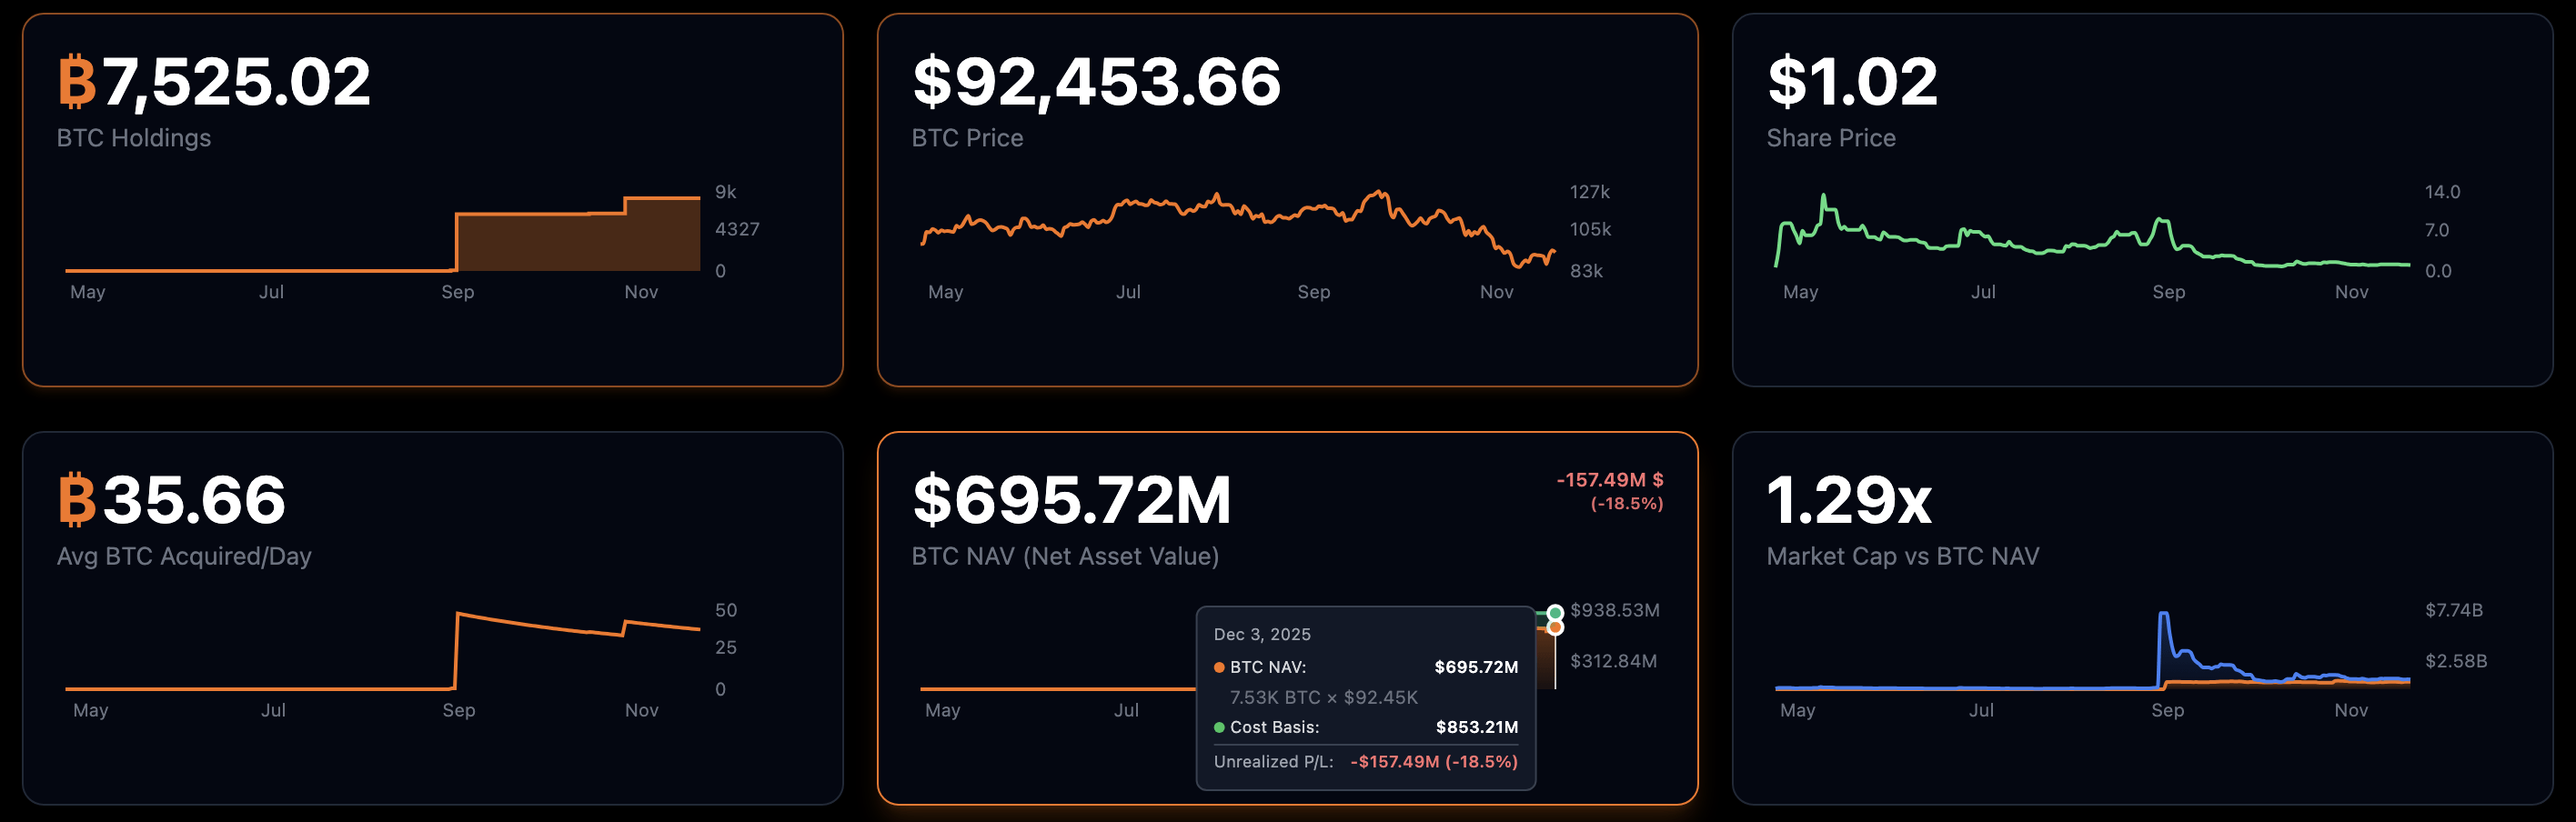
Task: Click the Nov label on the Share Price axis
Action: pyautogui.click(x=2351, y=292)
